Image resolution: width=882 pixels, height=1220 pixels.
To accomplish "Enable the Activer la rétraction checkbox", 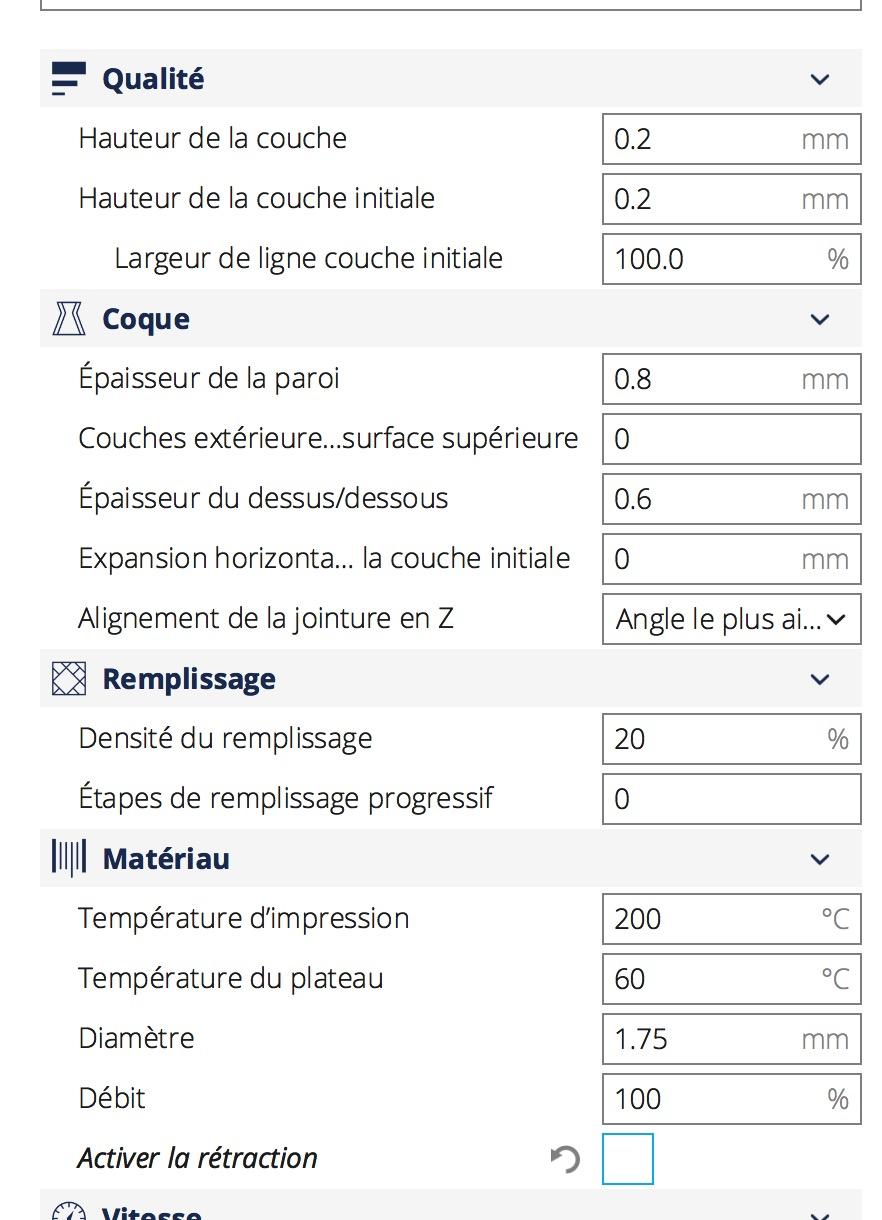I will [x=628, y=1159].
